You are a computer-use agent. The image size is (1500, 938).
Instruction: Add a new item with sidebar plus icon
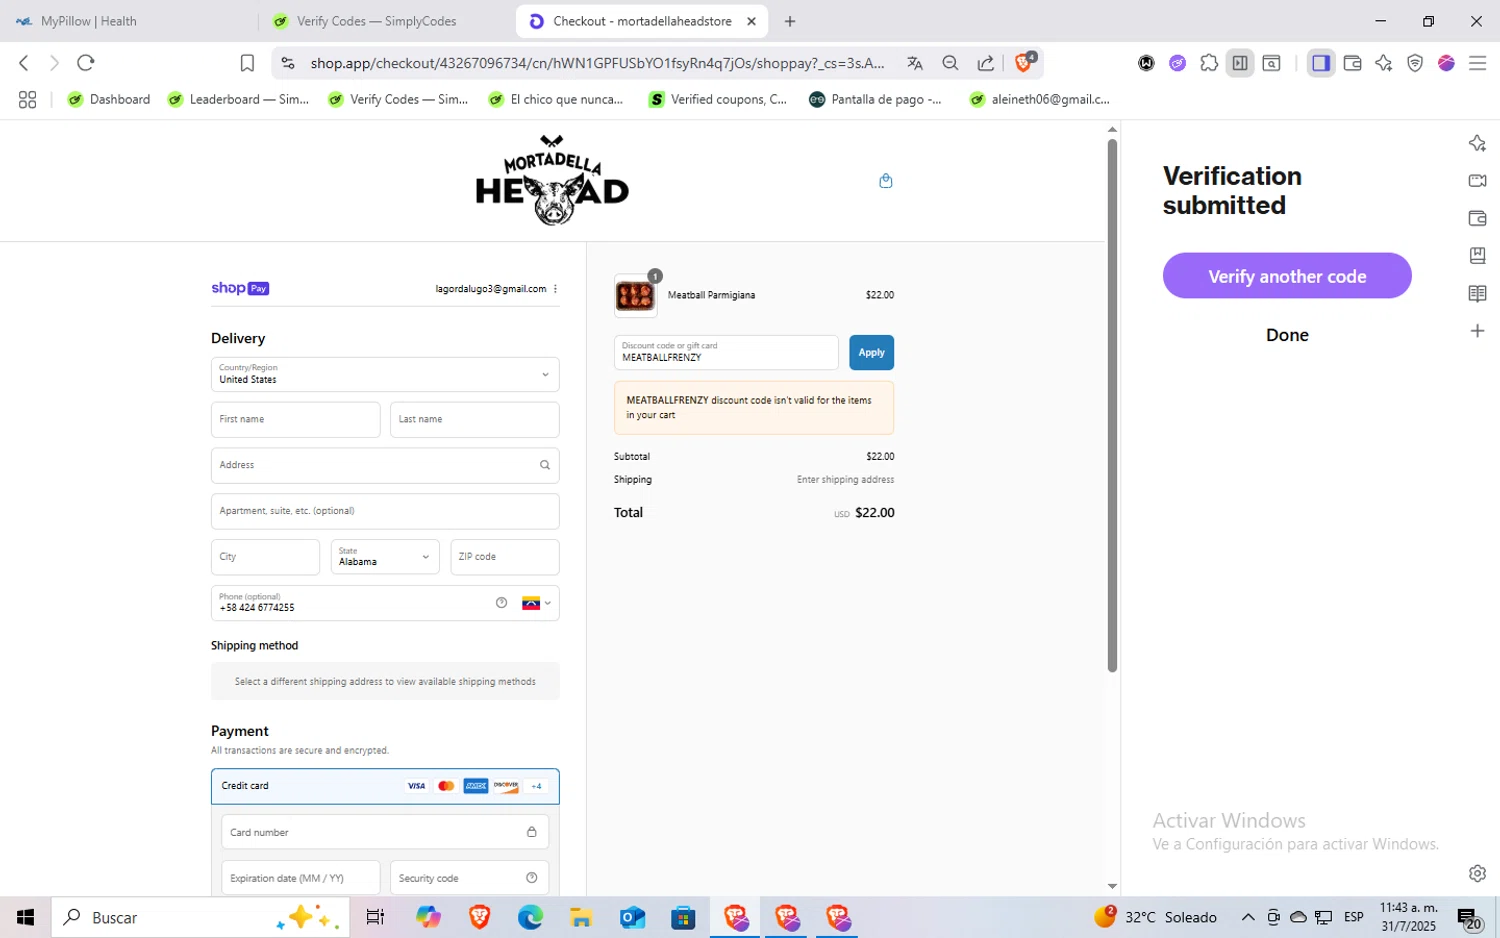pyautogui.click(x=1477, y=331)
